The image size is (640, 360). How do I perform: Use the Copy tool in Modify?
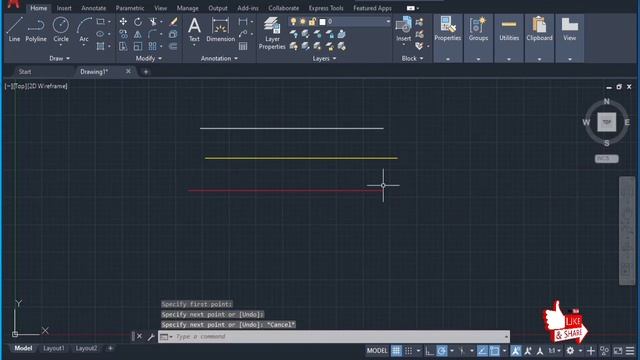click(123, 34)
